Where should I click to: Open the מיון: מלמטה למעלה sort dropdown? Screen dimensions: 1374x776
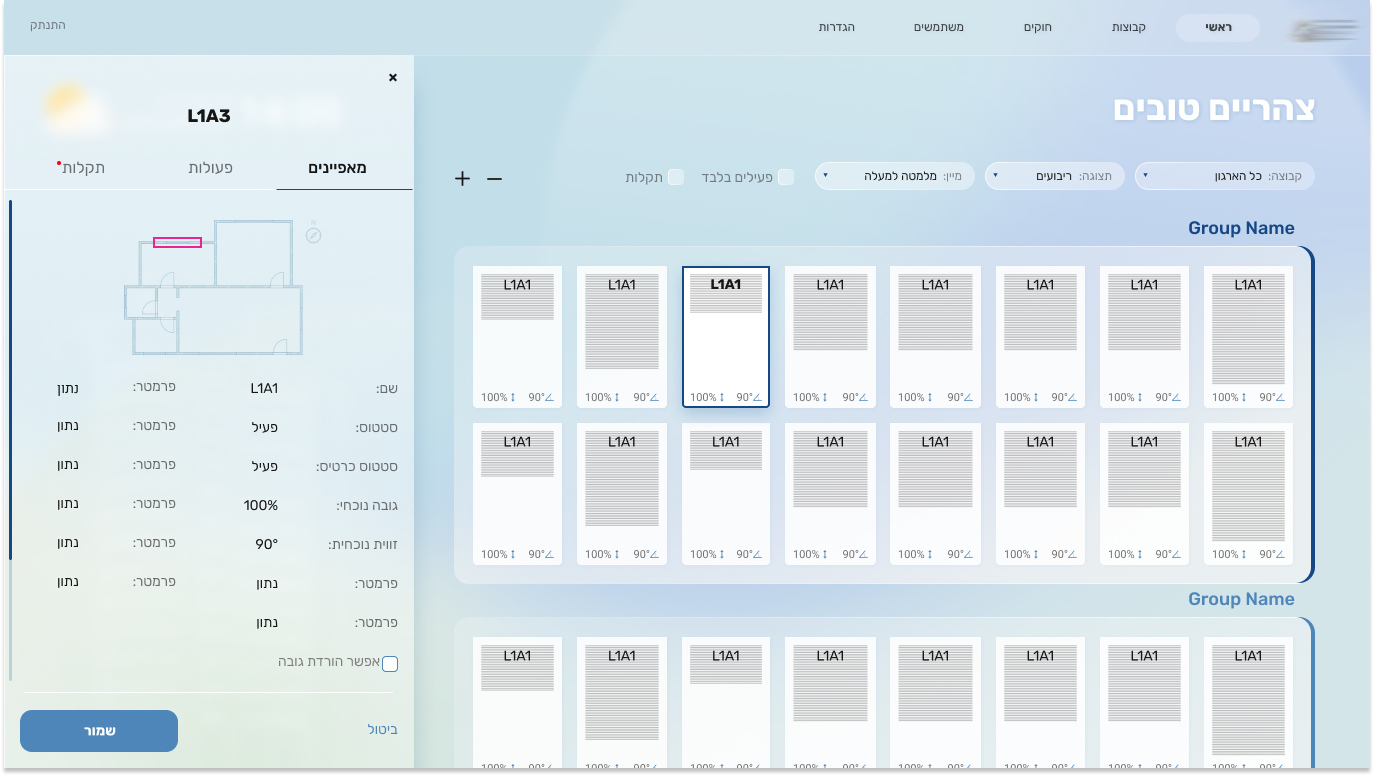tap(894, 176)
